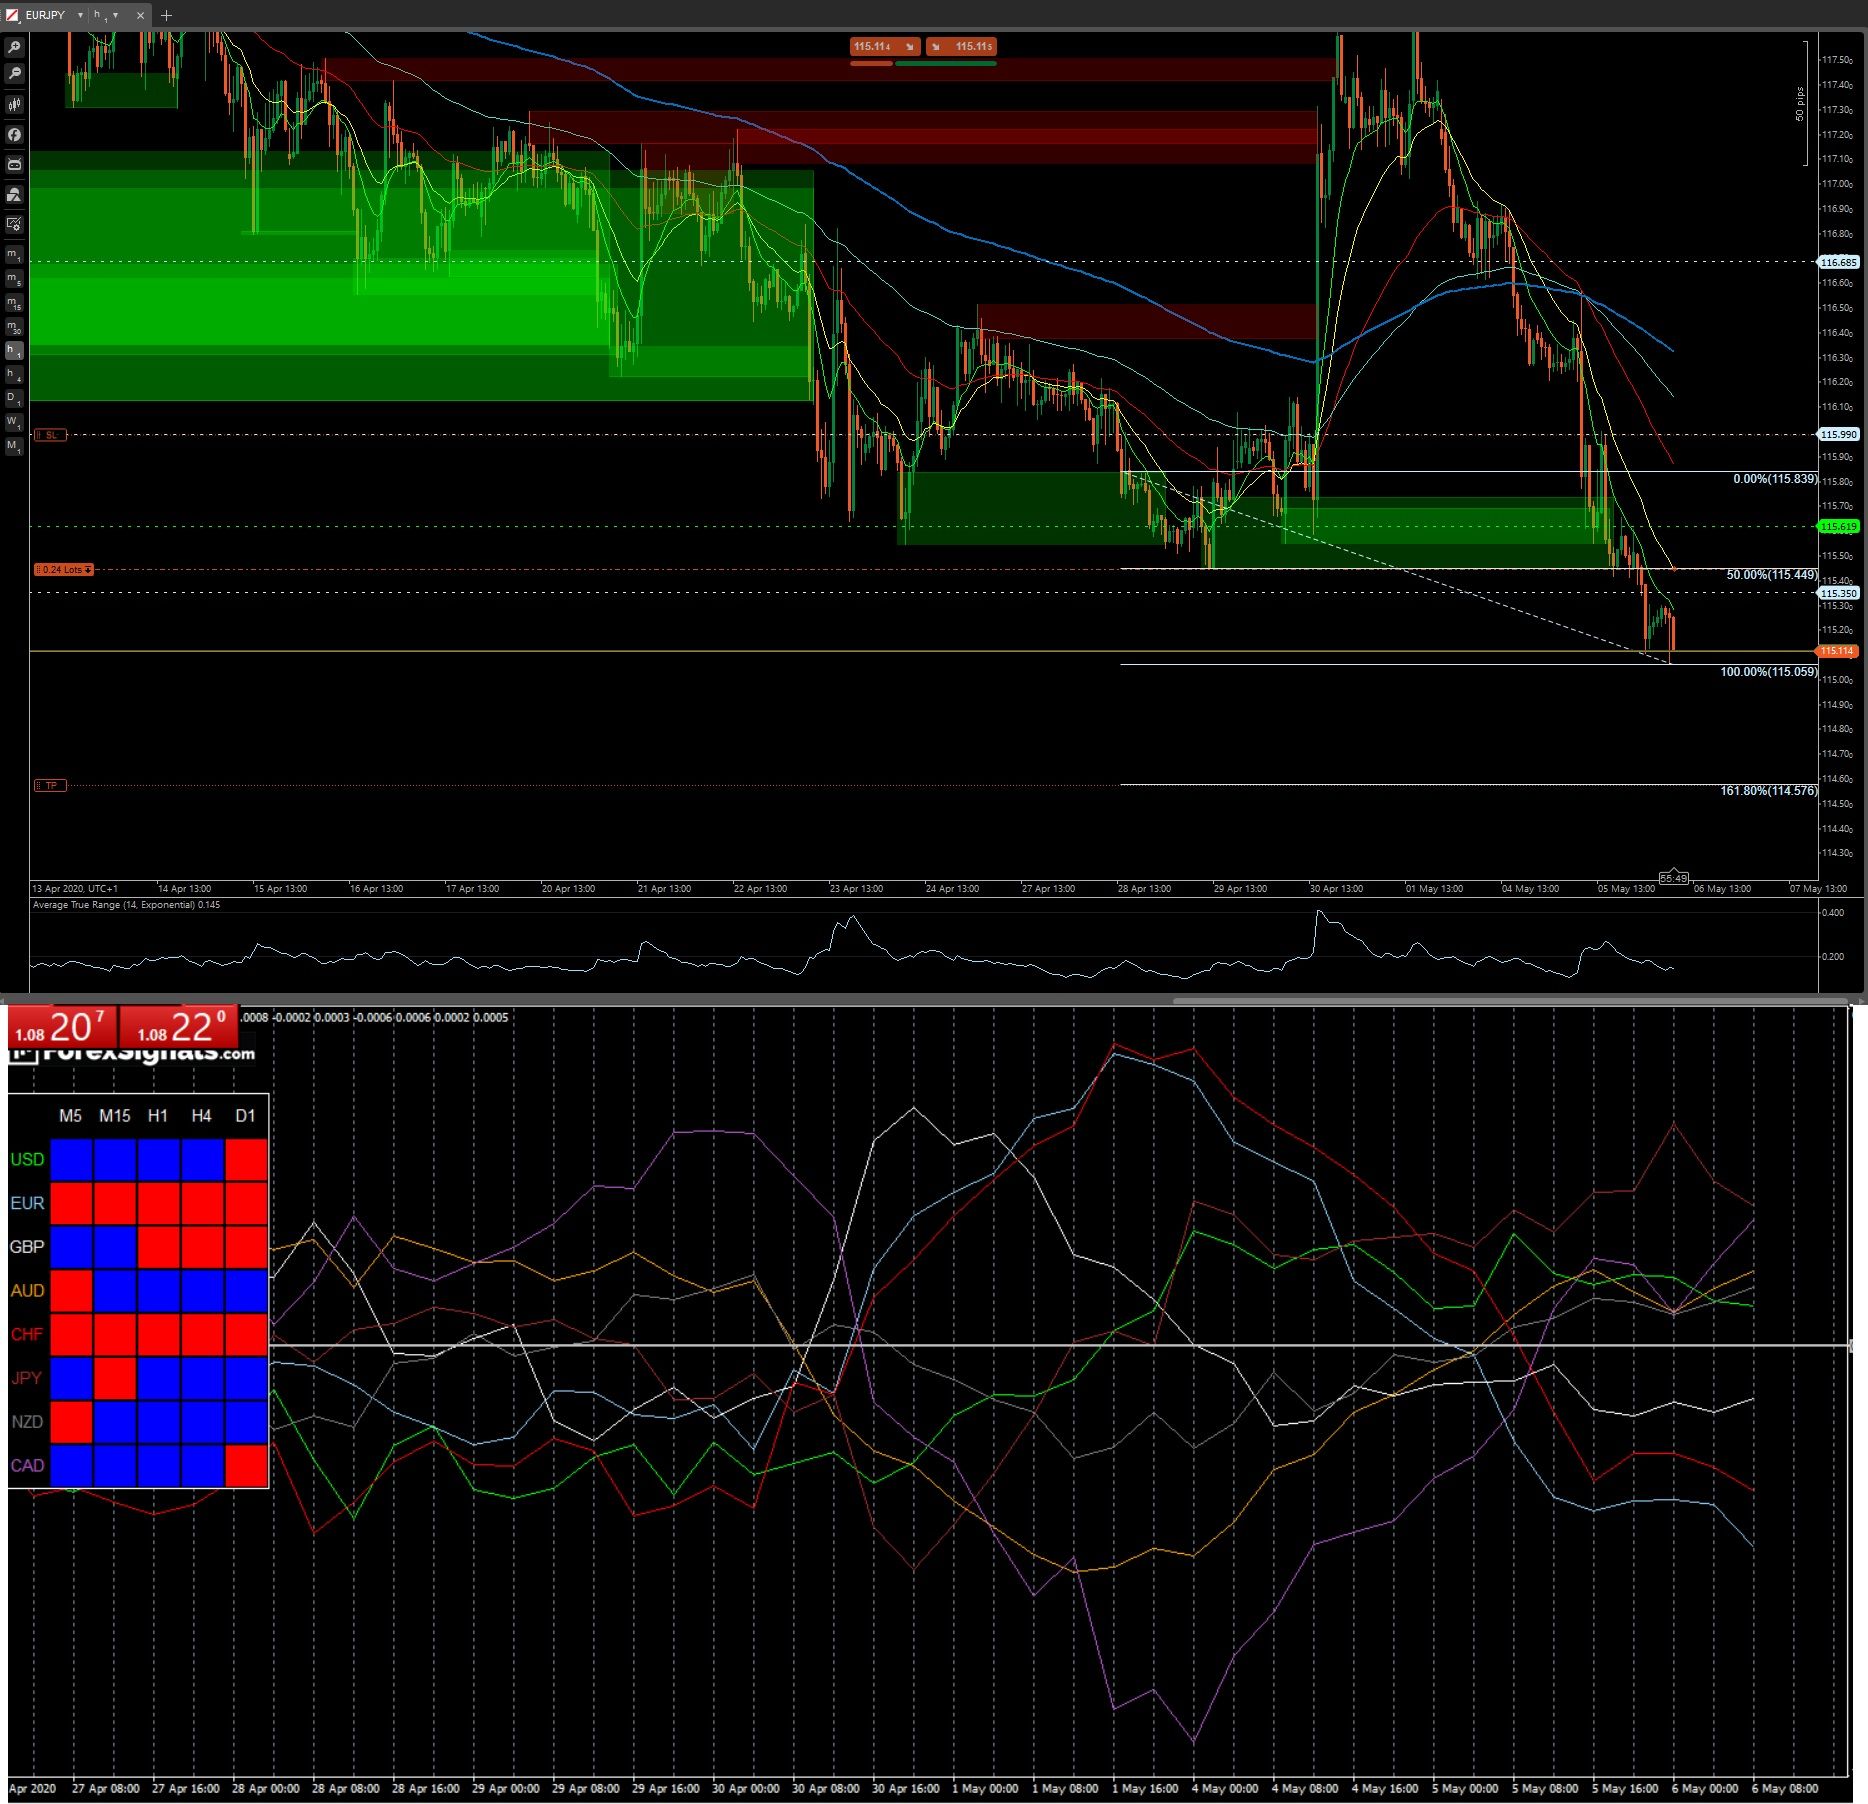This screenshot has width=1868, height=1804.
Task: Click the JPY currency label
Action: pos(27,1378)
